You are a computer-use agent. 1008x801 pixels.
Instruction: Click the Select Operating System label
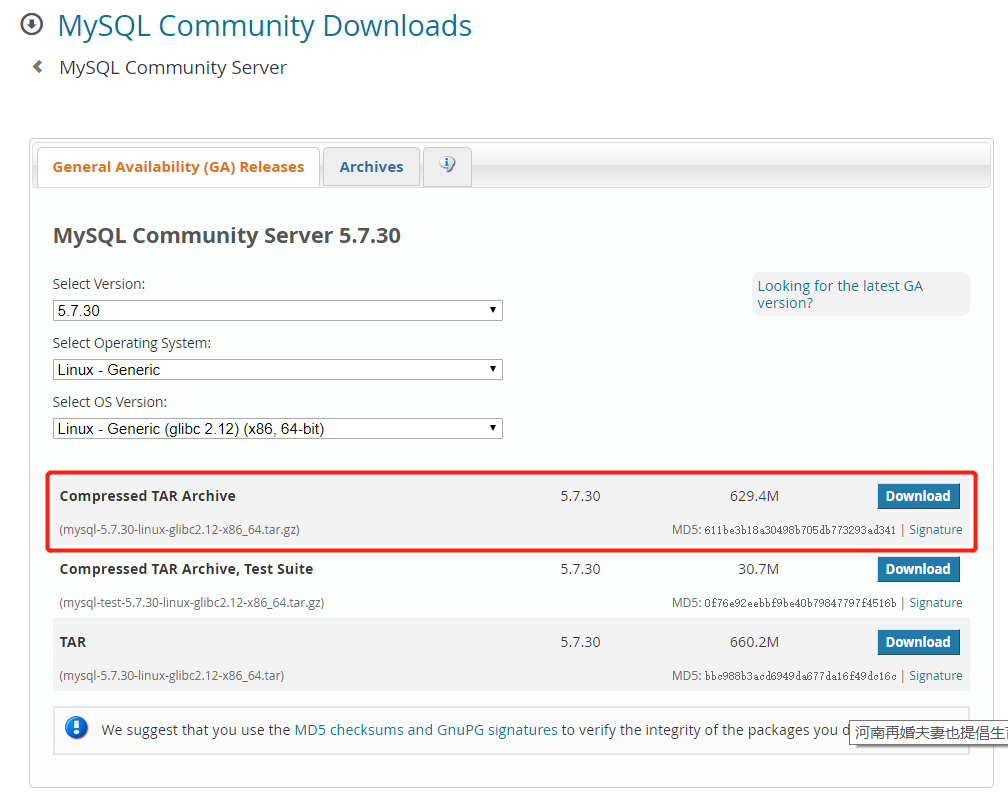click(x=132, y=343)
